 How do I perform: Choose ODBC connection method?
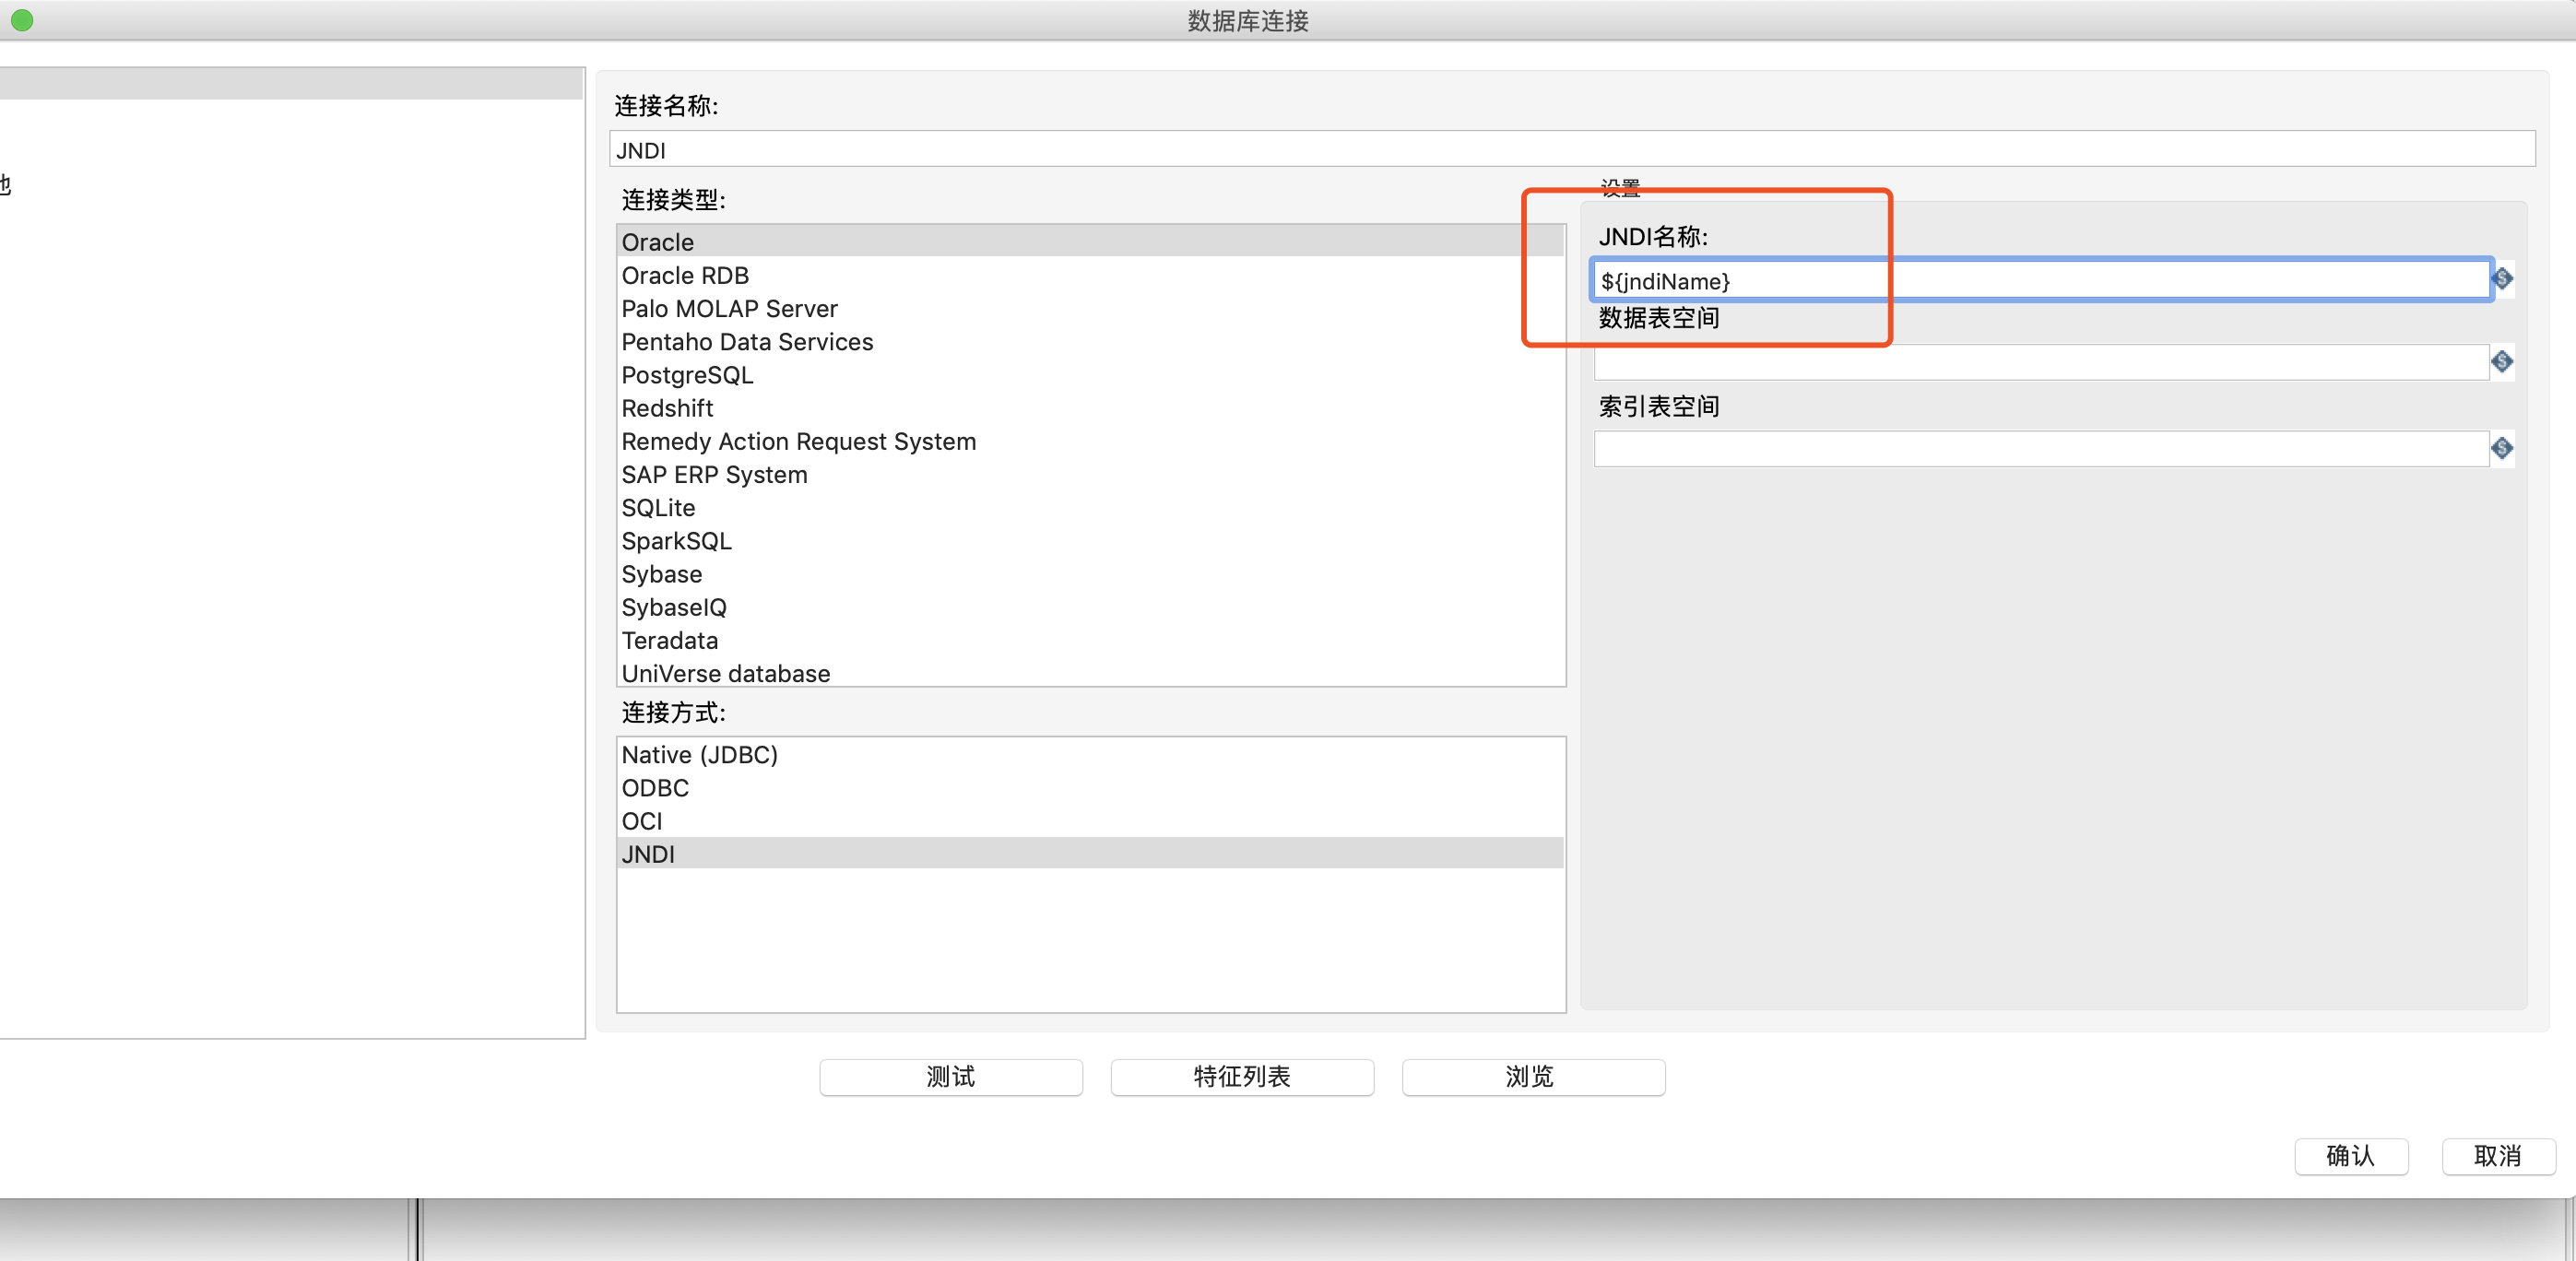point(655,788)
